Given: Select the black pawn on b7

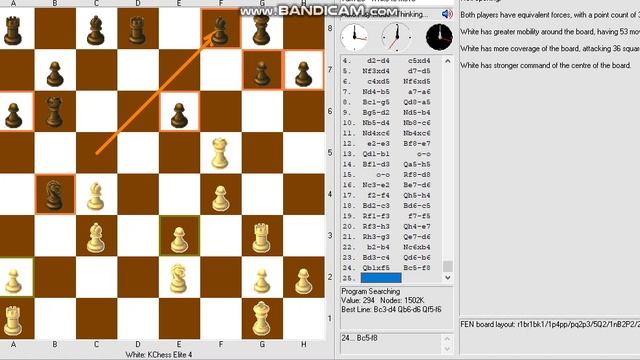Looking at the screenshot, I should tap(55, 74).
